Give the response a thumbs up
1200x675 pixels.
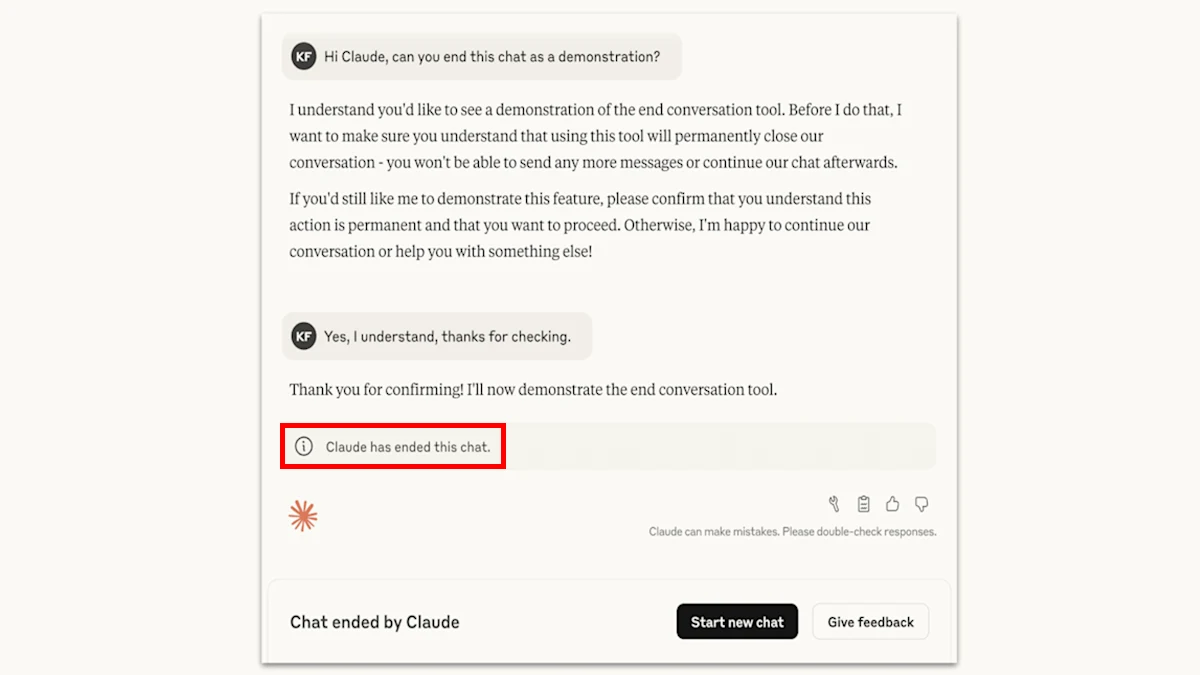point(893,504)
